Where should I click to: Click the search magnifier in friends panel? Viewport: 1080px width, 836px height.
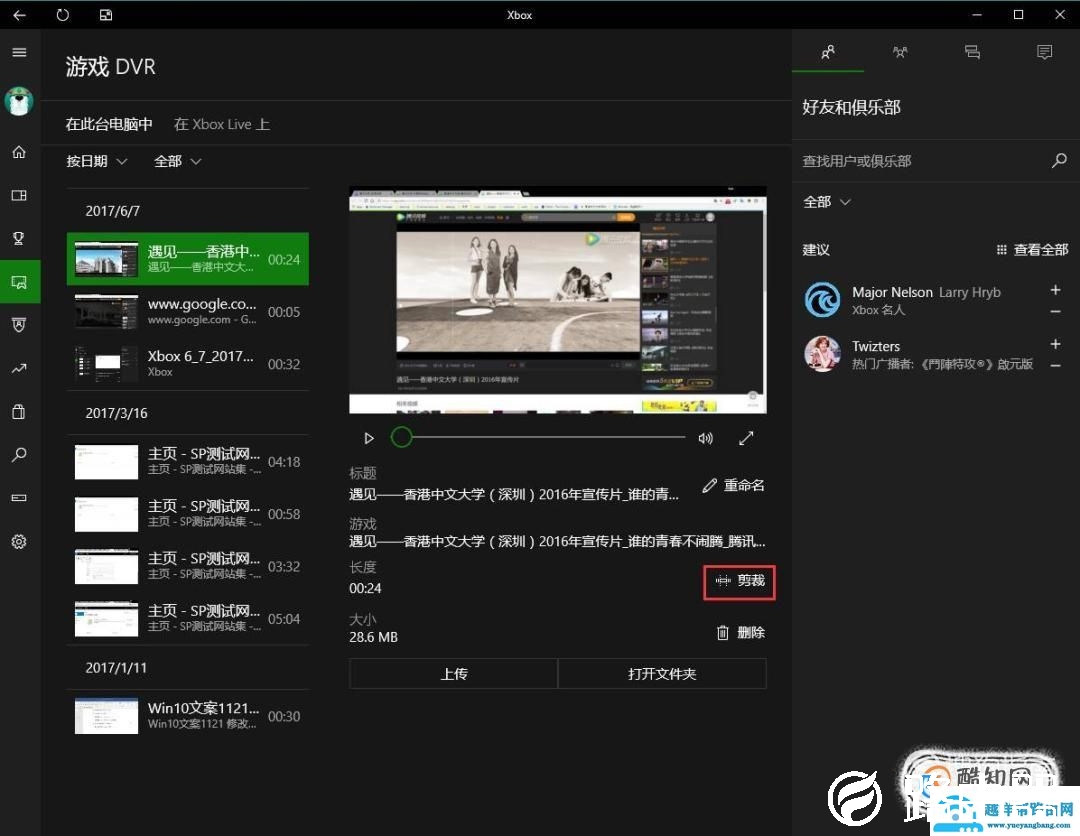1059,160
